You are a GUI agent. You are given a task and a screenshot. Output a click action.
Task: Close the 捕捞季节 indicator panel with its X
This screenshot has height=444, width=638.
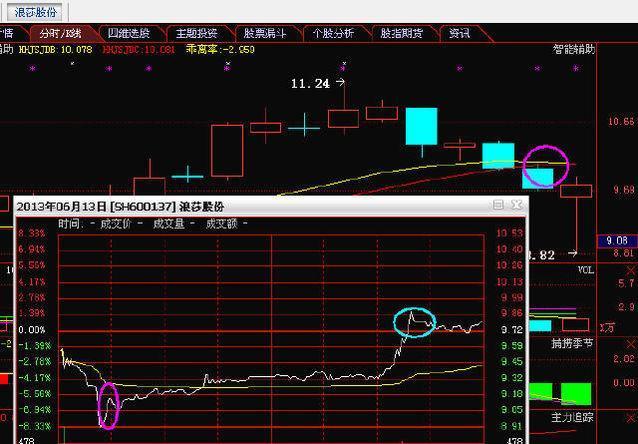631,344
